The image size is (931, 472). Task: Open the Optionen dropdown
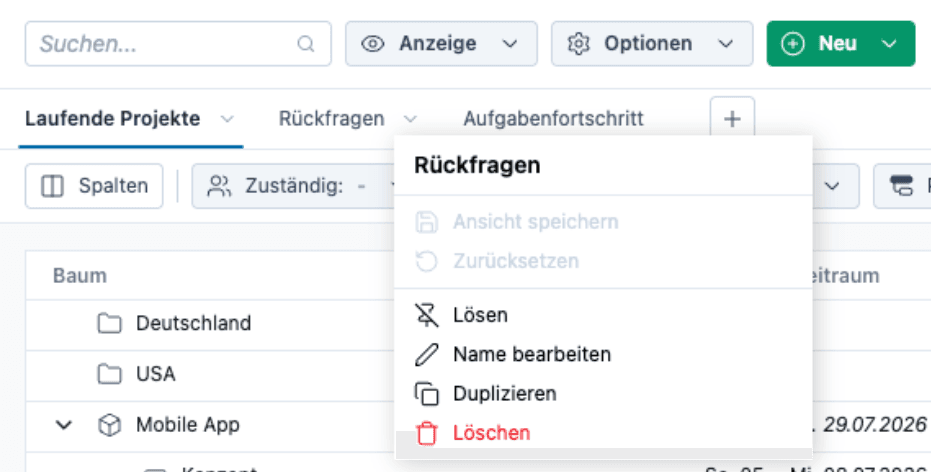tap(652, 44)
